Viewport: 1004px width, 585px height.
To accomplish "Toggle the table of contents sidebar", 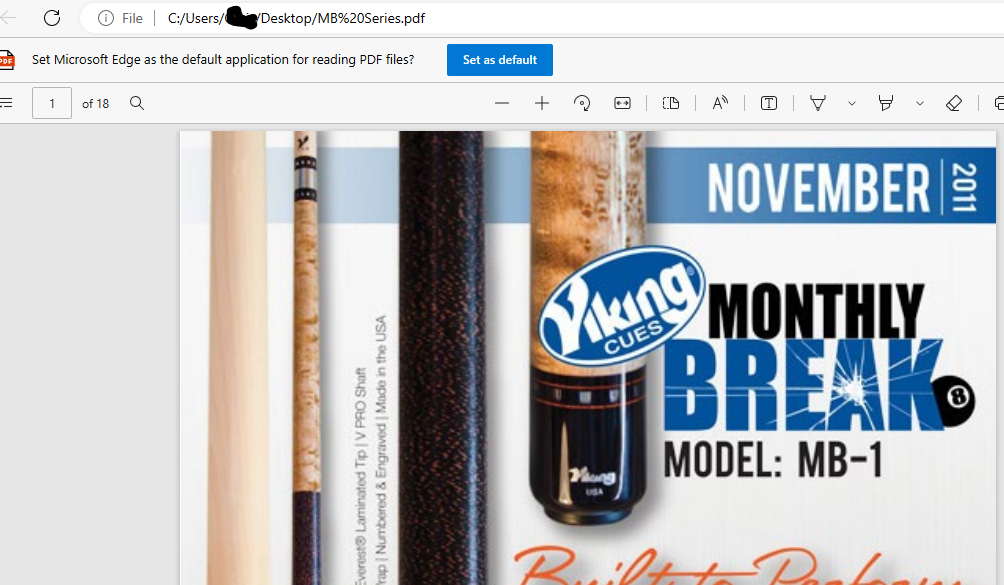I will 6,103.
